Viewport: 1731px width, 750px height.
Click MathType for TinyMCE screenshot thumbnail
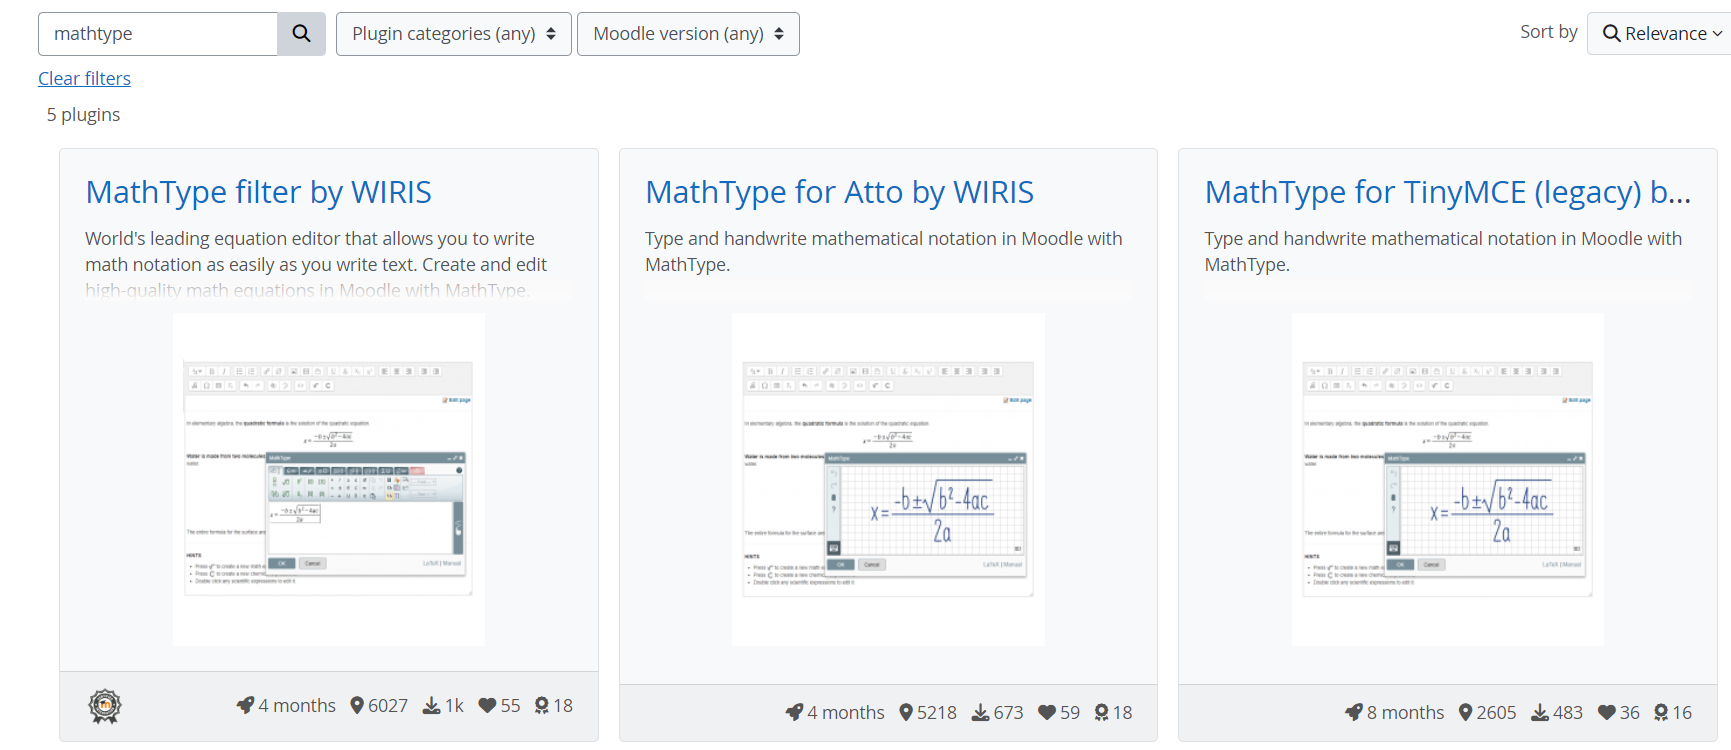pos(1447,479)
